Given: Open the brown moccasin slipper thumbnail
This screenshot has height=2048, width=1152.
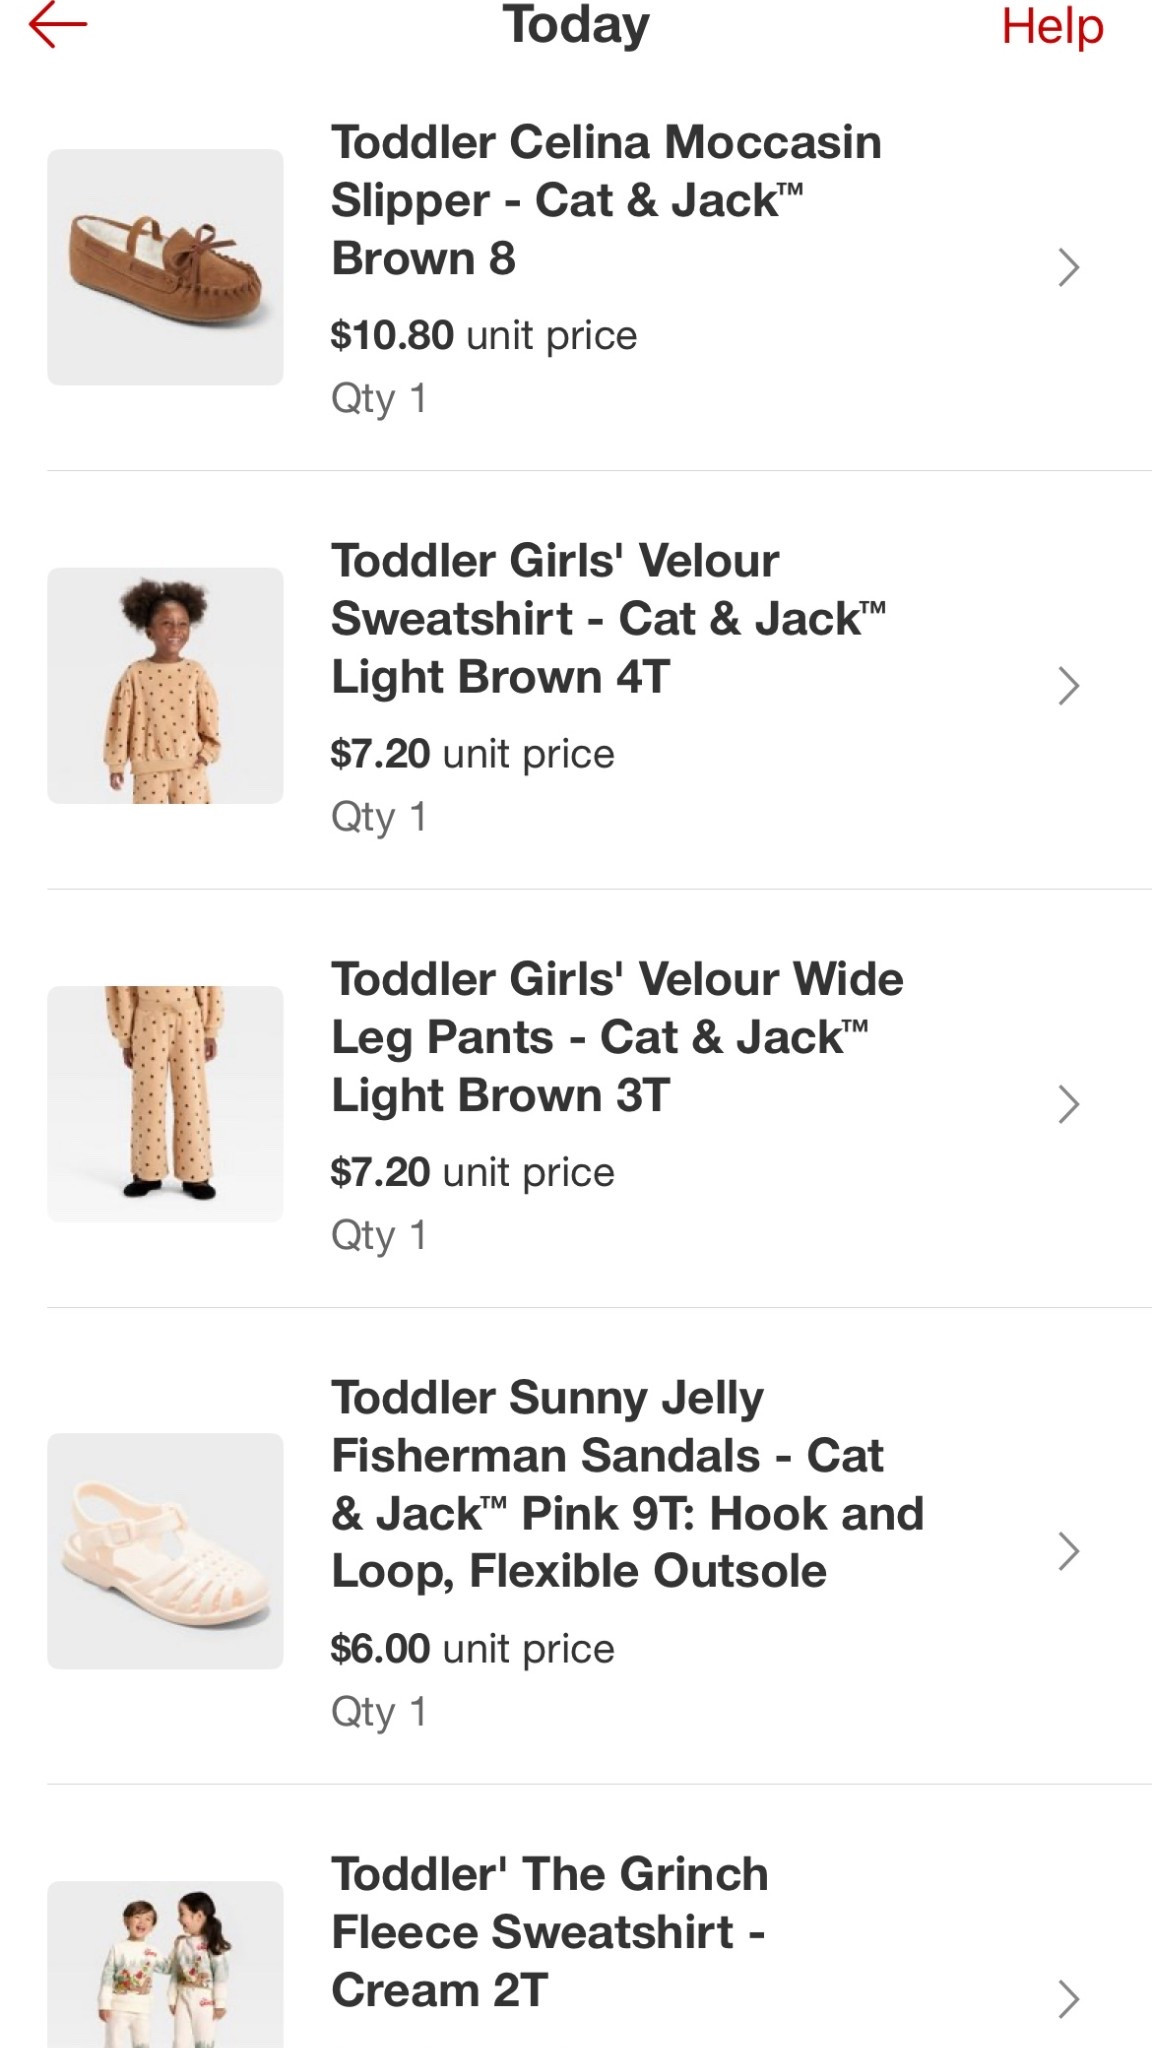Looking at the screenshot, I should tap(165, 267).
